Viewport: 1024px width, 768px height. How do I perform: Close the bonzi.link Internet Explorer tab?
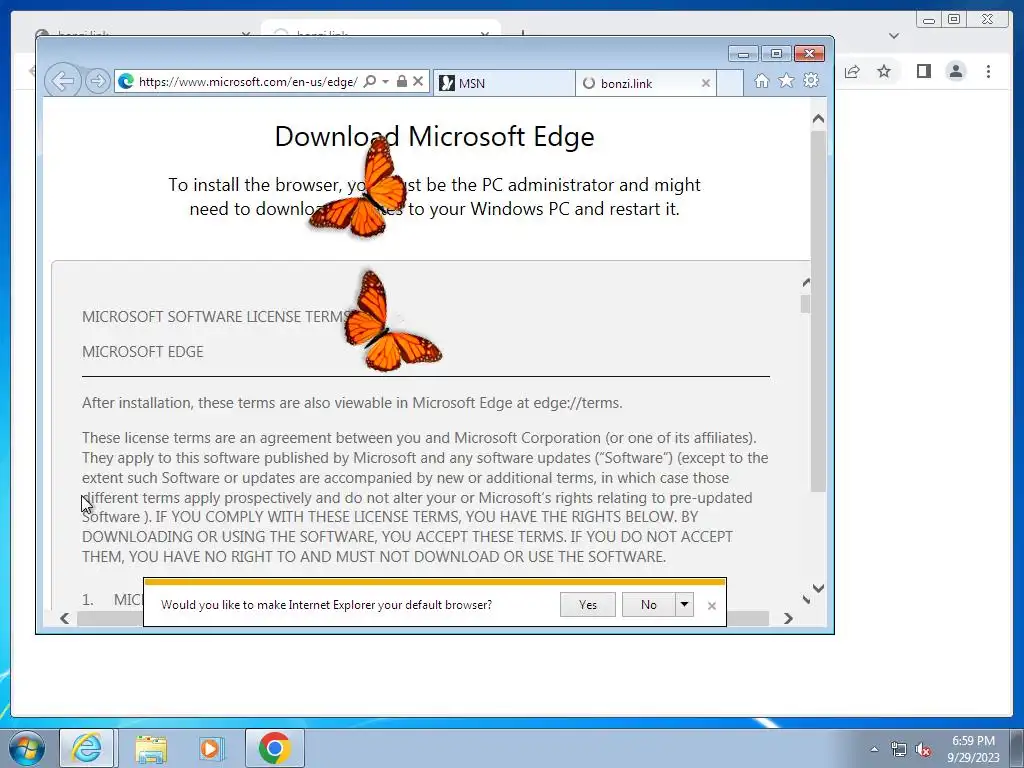(705, 83)
